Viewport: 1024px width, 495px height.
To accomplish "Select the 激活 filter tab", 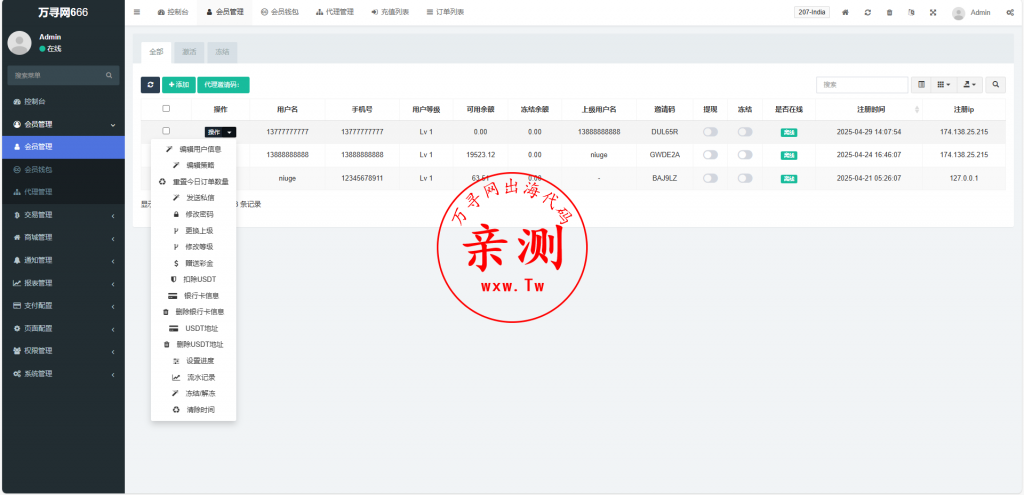I will pos(189,52).
